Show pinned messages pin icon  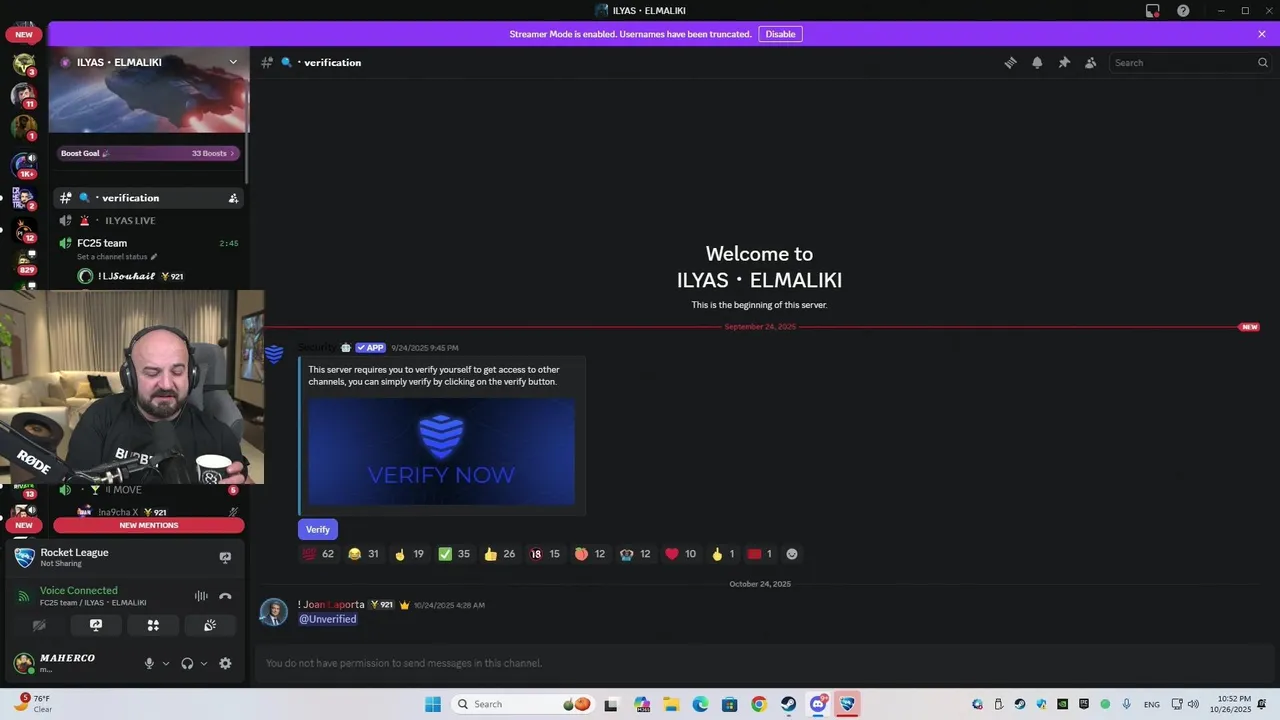[x=1064, y=62]
